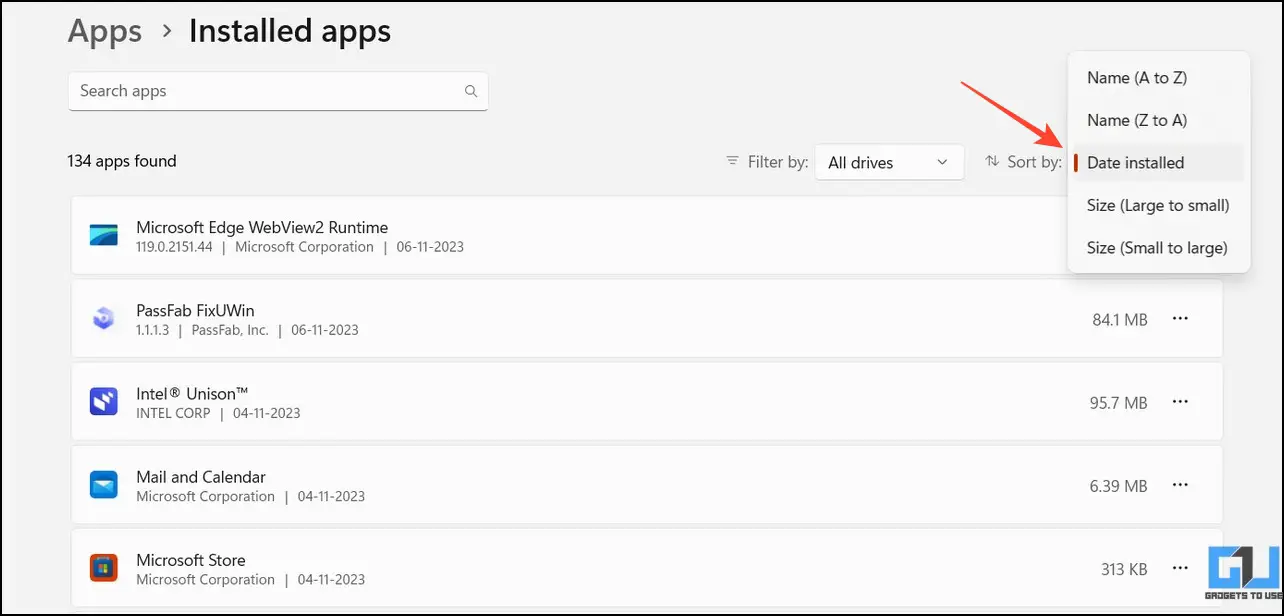This screenshot has height=616, width=1284.
Task: Select the Intel® Unison™ app name
Action: click(192, 393)
